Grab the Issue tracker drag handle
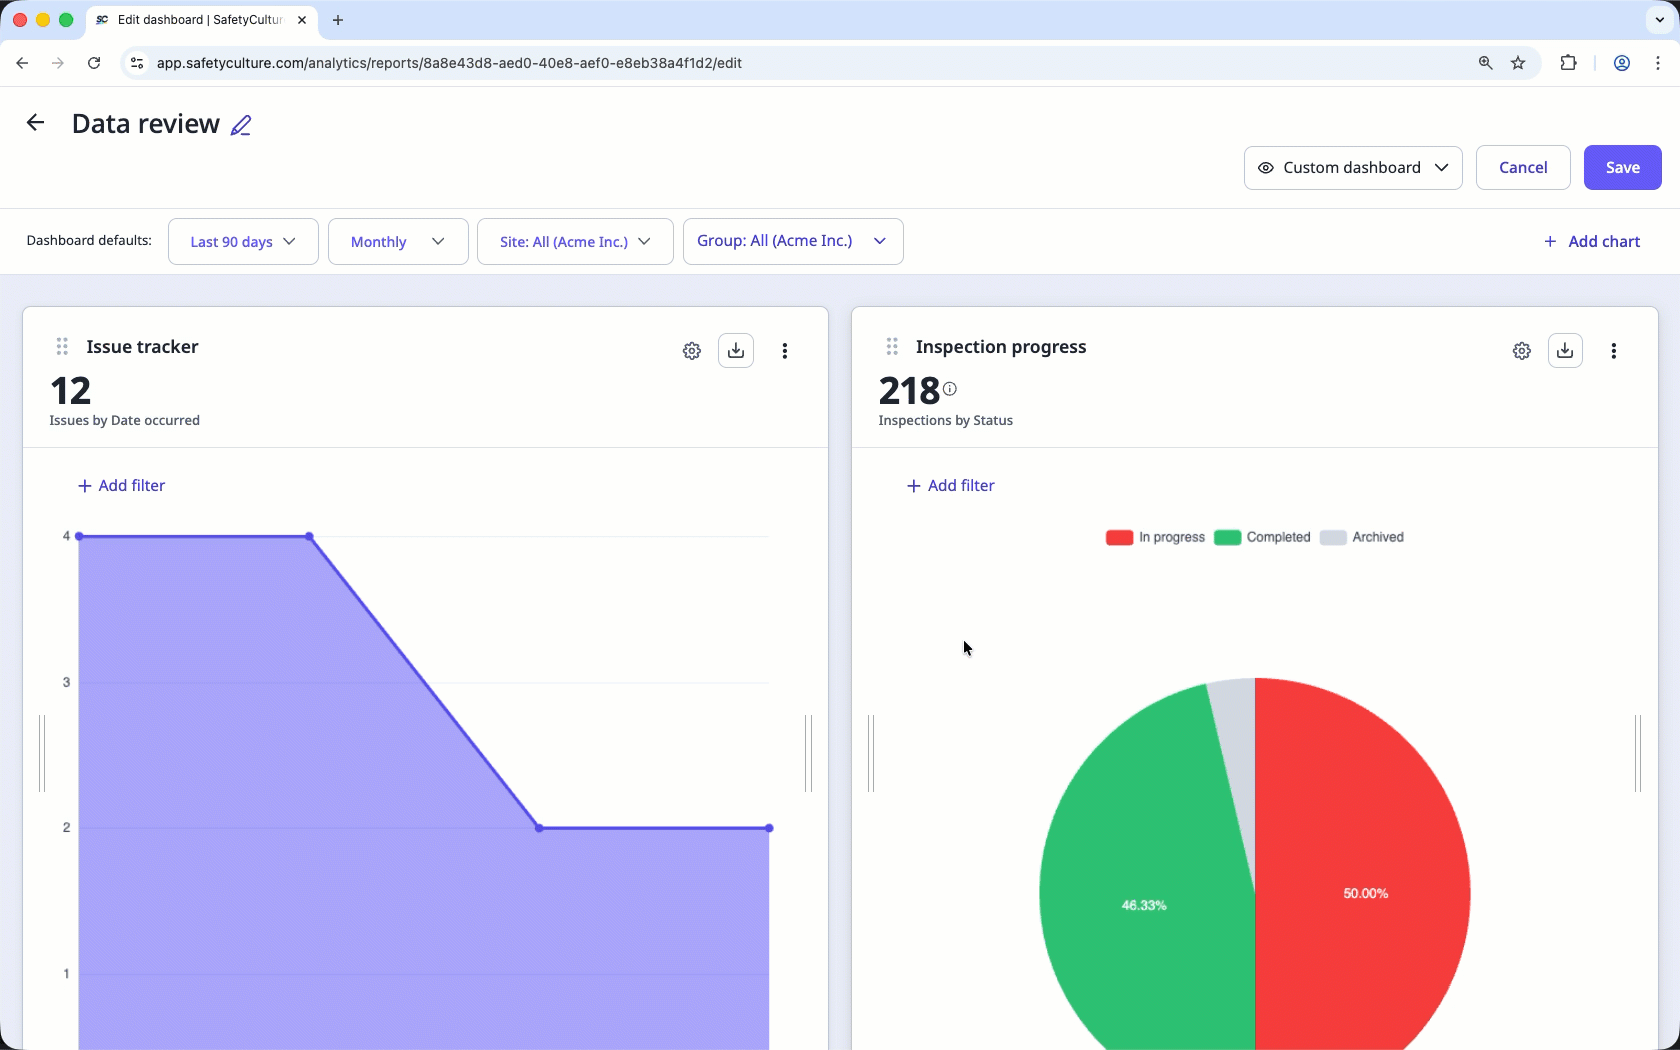The height and width of the screenshot is (1050, 1680). click(62, 346)
